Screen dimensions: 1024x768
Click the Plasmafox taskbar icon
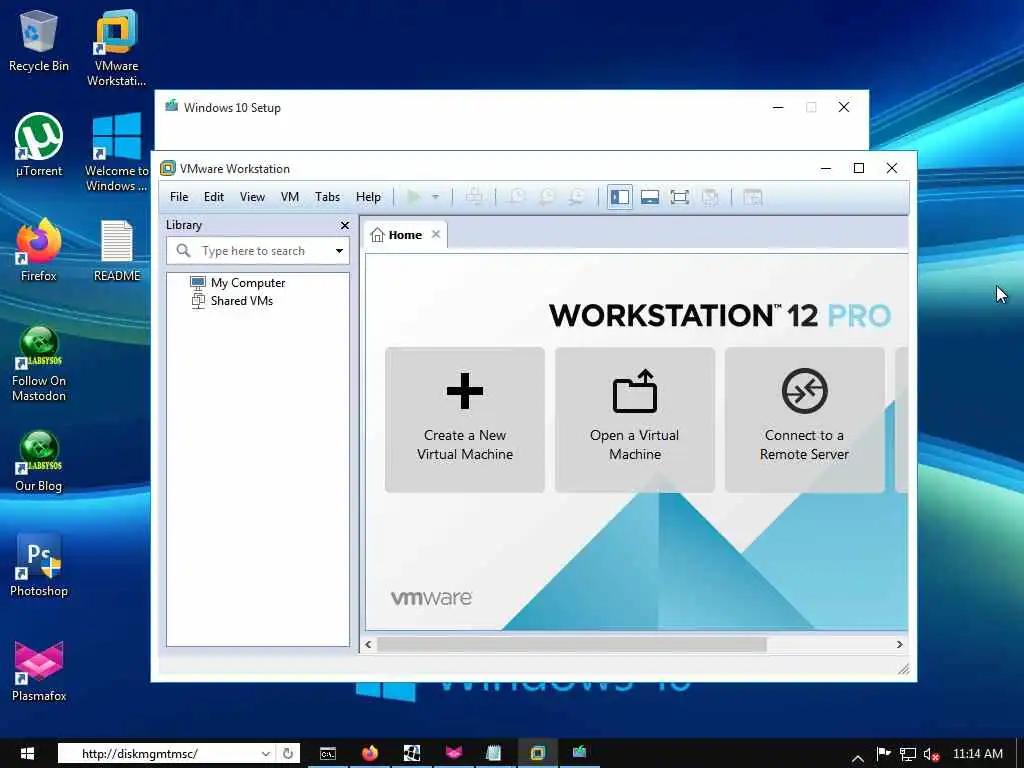pyautogui.click(x=453, y=754)
